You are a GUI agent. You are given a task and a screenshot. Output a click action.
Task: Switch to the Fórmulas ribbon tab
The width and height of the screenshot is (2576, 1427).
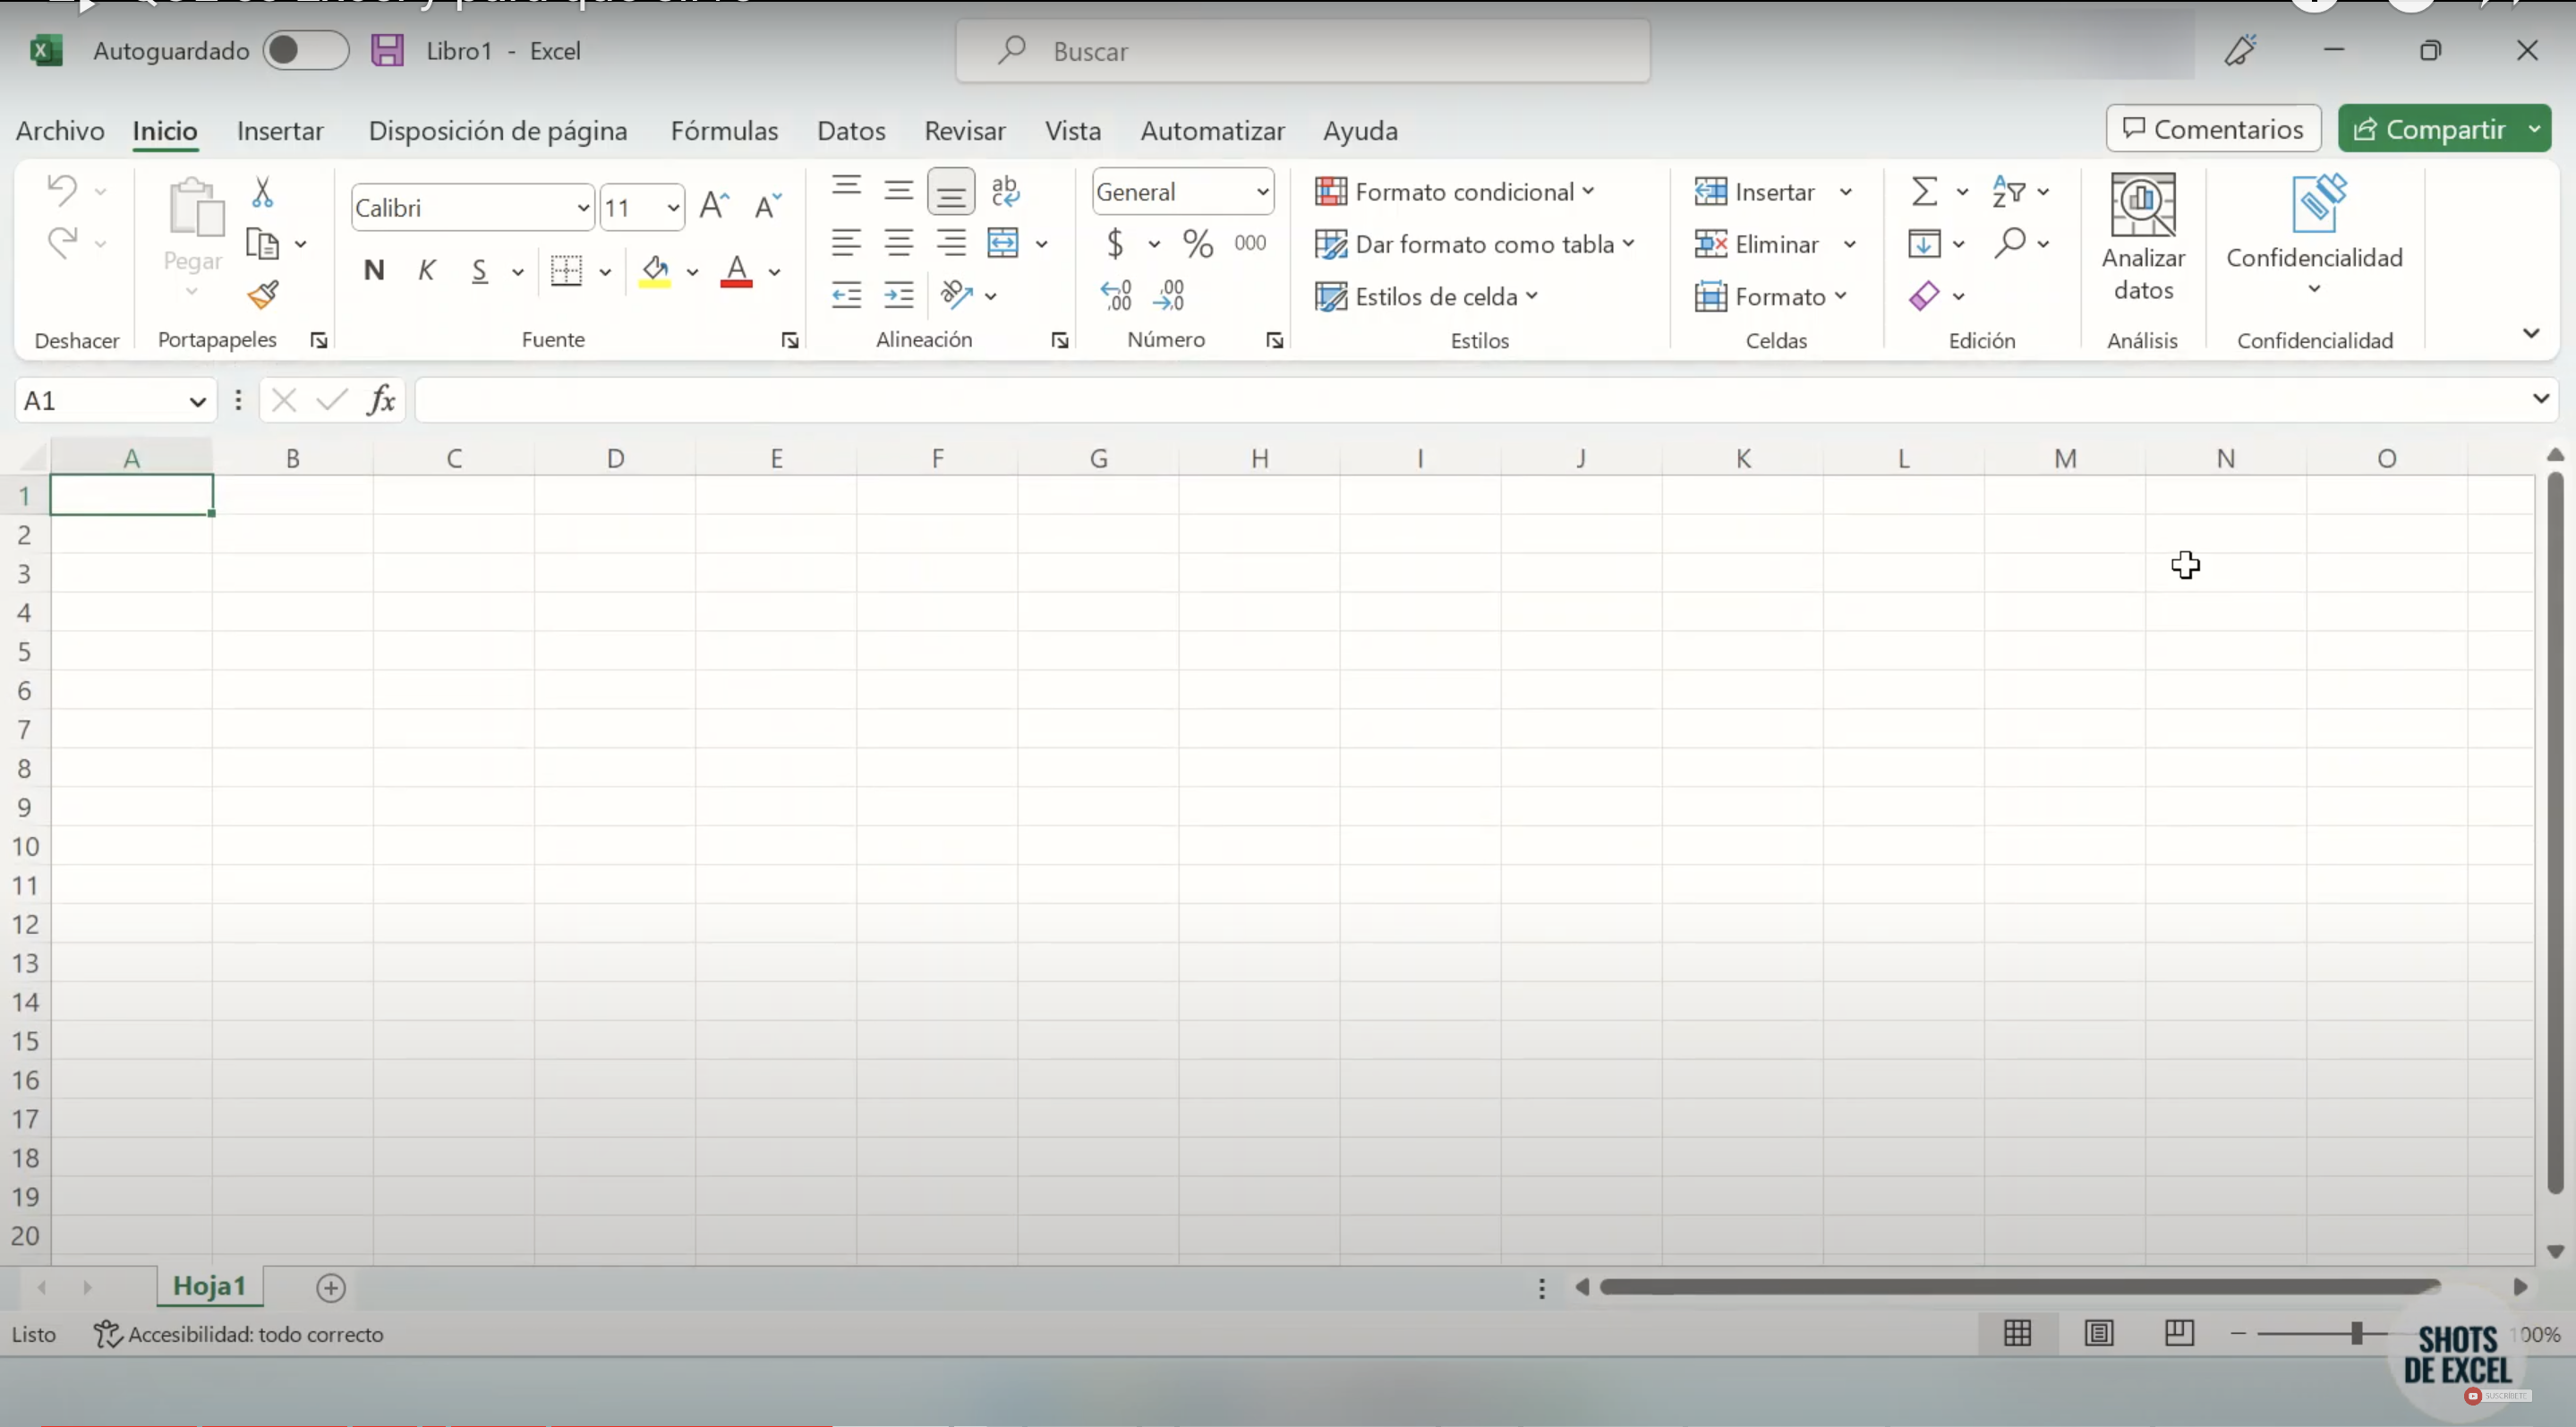click(724, 131)
